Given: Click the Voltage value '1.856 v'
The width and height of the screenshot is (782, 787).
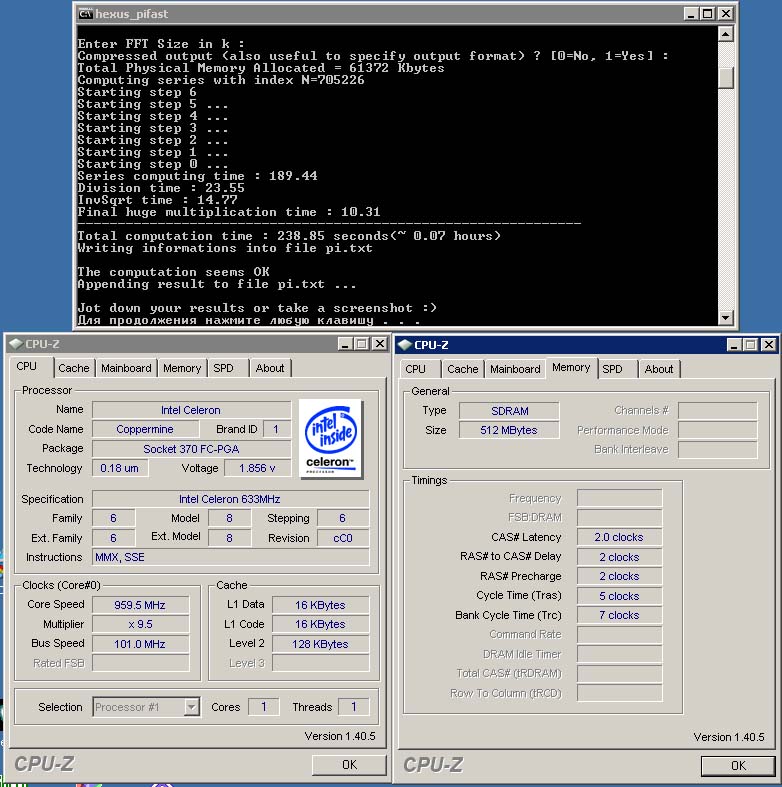Looking at the screenshot, I should tap(257, 468).
